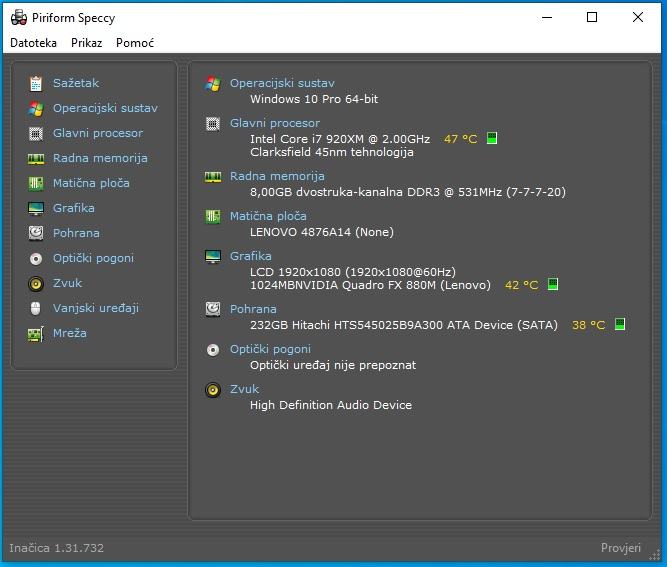Screen dimensions: 667x567
Task: Click the Provjeri update link in status bar
Action: pos(621,548)
